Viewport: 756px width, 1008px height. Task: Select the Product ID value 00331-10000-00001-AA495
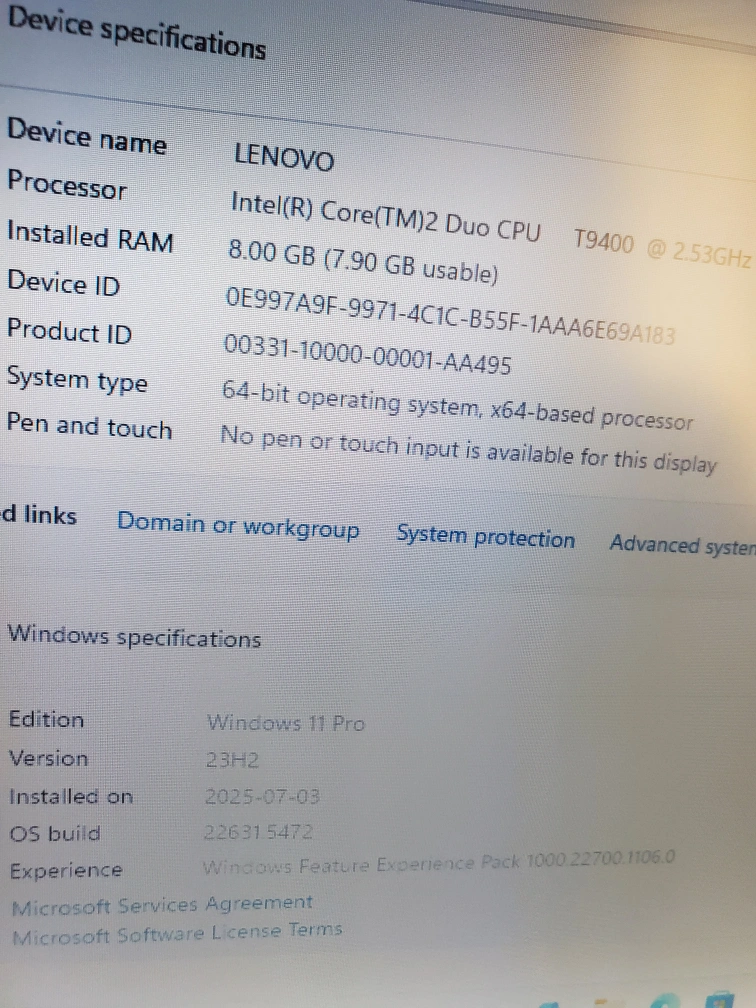(x=367, y=355)
